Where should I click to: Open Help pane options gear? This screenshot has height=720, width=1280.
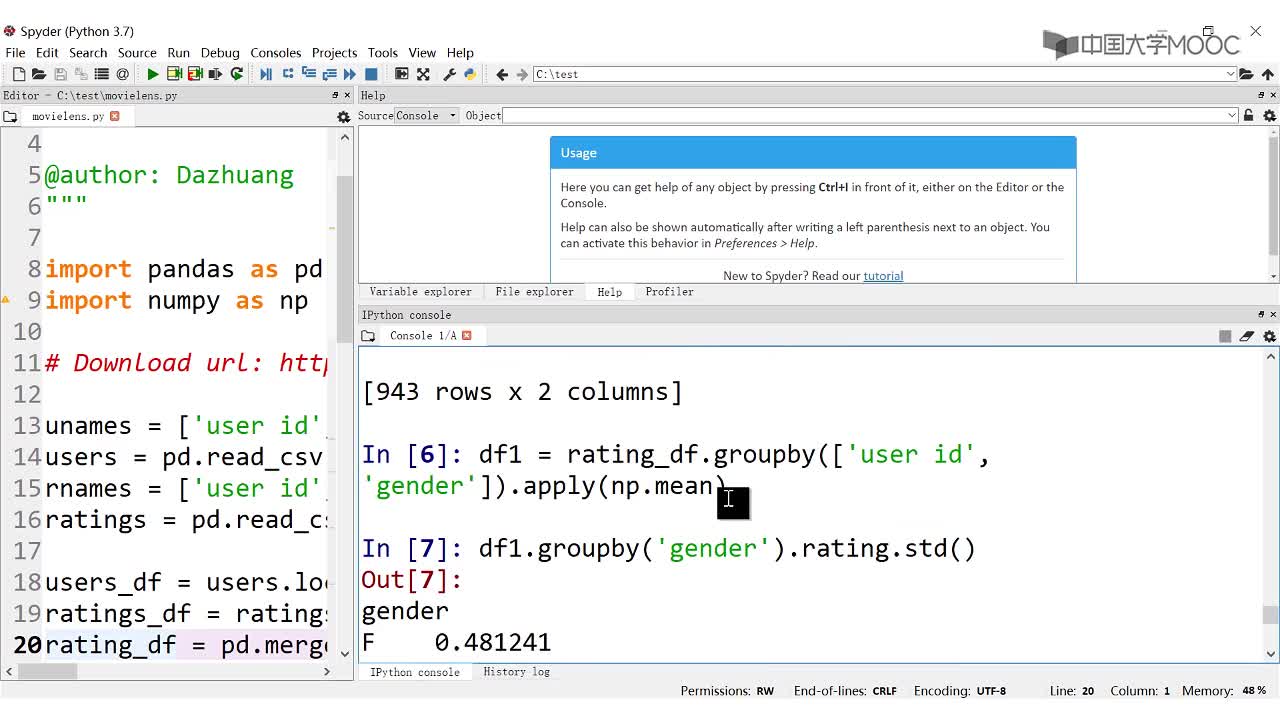click(x=1269, y=116)
